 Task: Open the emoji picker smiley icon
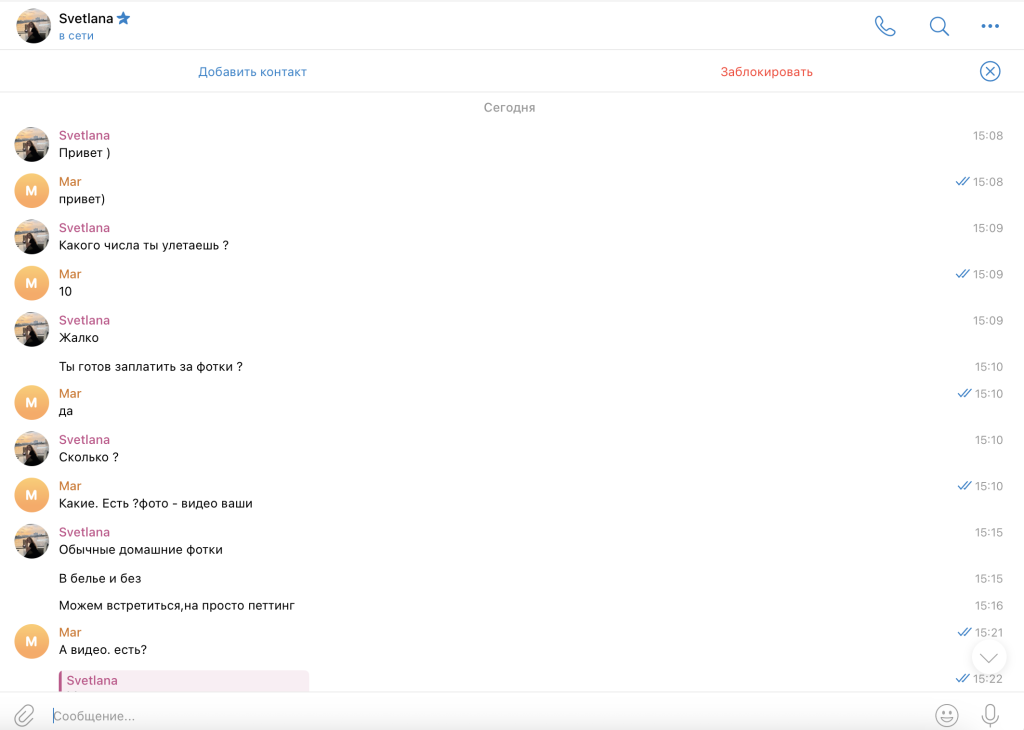946,715
